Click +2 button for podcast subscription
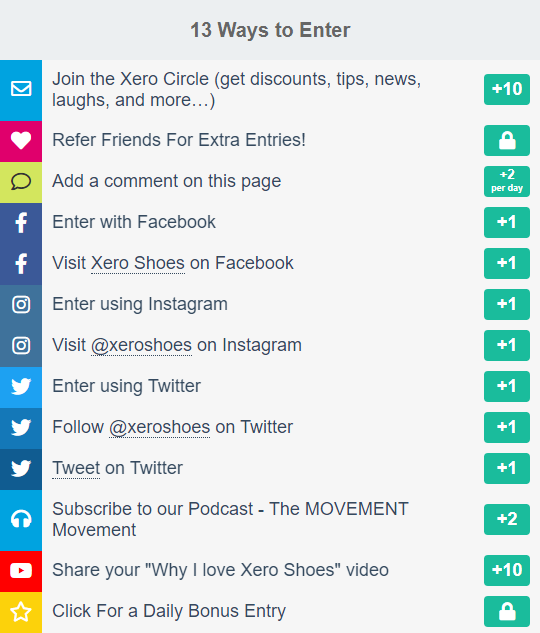Image resolution: width=540 pixels, height=633 pixels. click(507, 519)
